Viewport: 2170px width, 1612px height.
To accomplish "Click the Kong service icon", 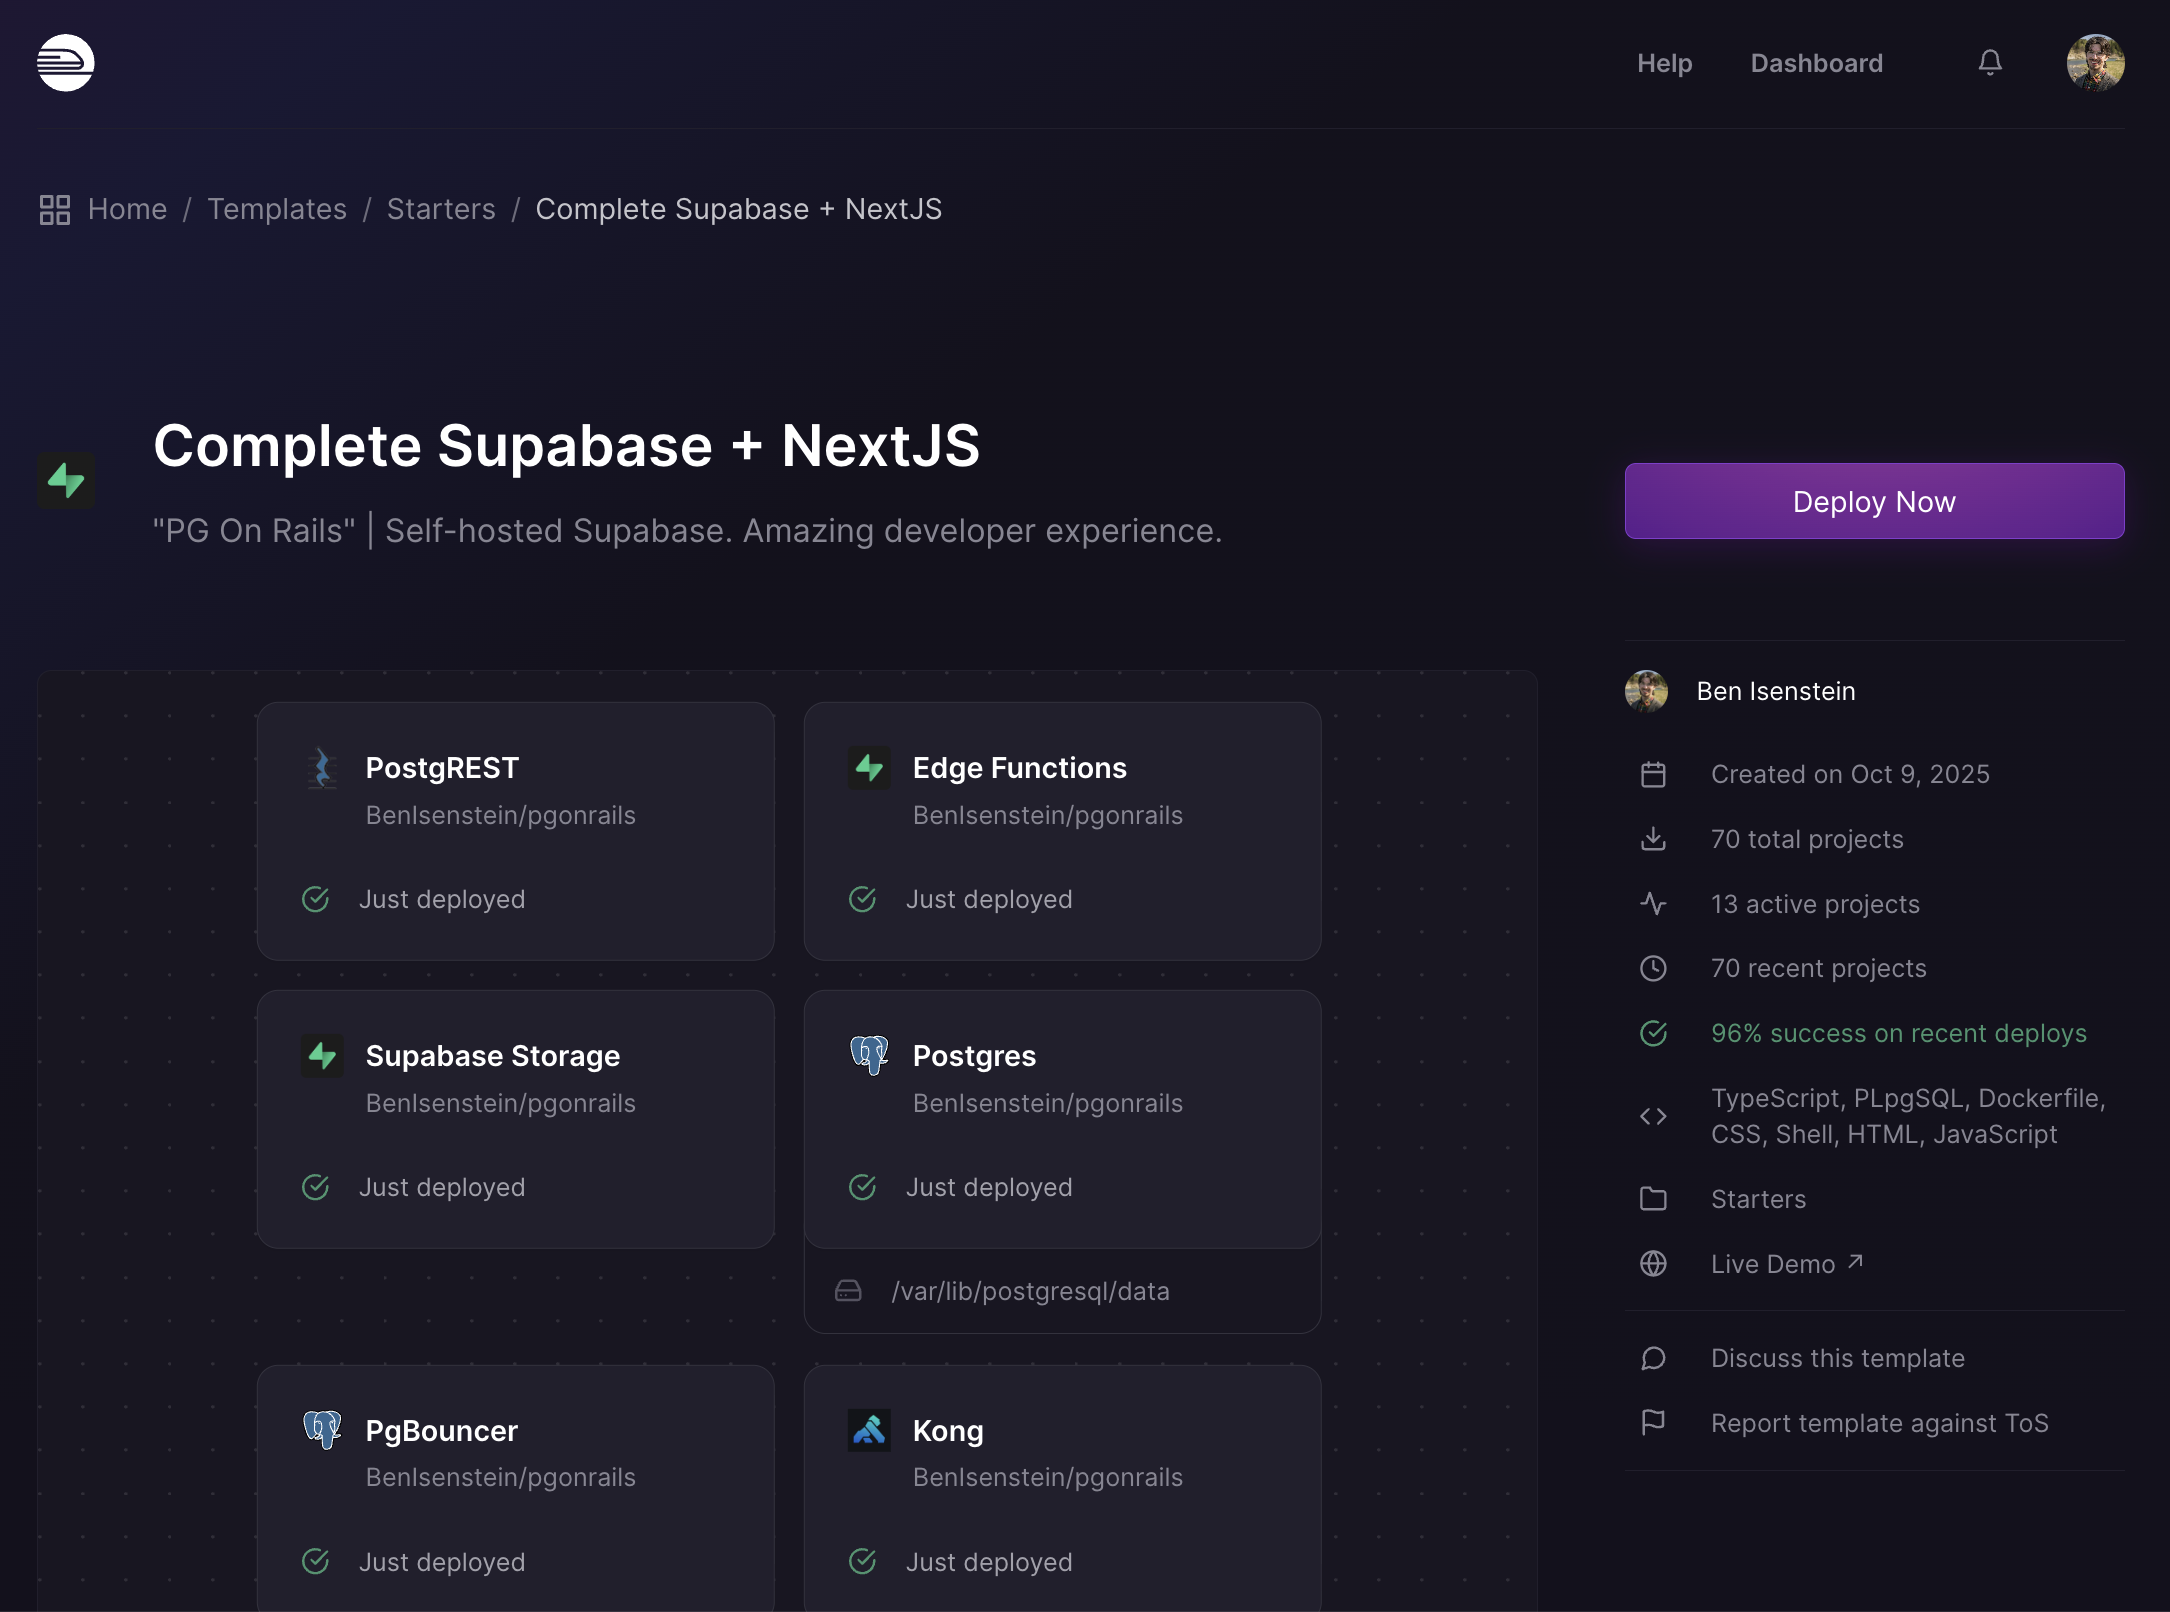I will pos(869,1430).
